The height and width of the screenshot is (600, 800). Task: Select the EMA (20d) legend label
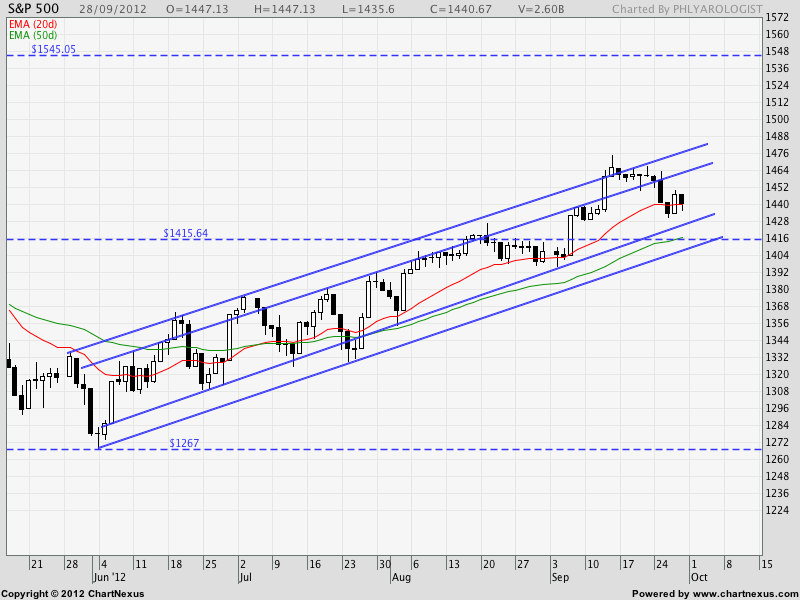[x=33, y=23]
